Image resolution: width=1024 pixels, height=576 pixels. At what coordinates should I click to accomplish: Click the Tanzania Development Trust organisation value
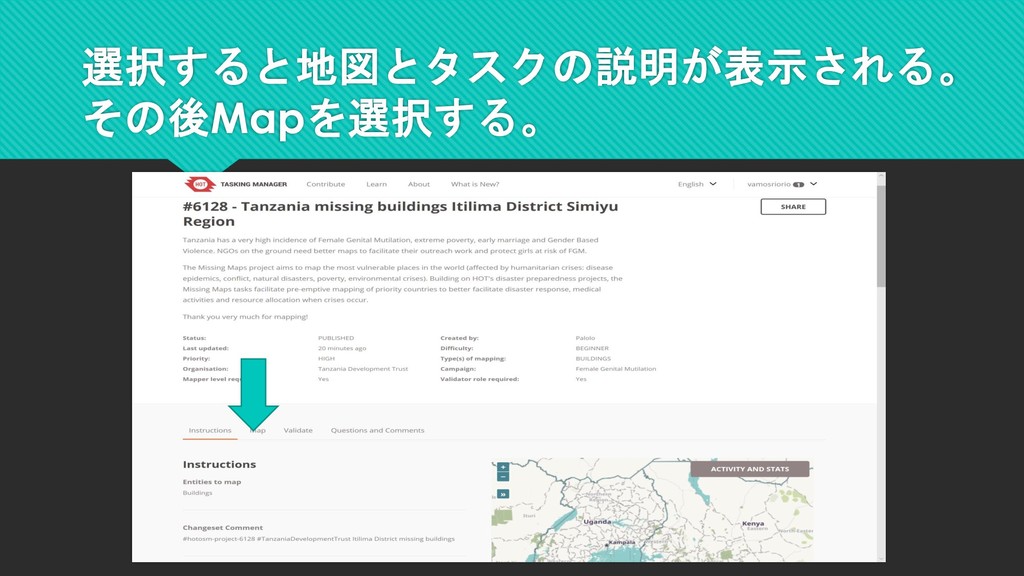(x=362, y=369)
